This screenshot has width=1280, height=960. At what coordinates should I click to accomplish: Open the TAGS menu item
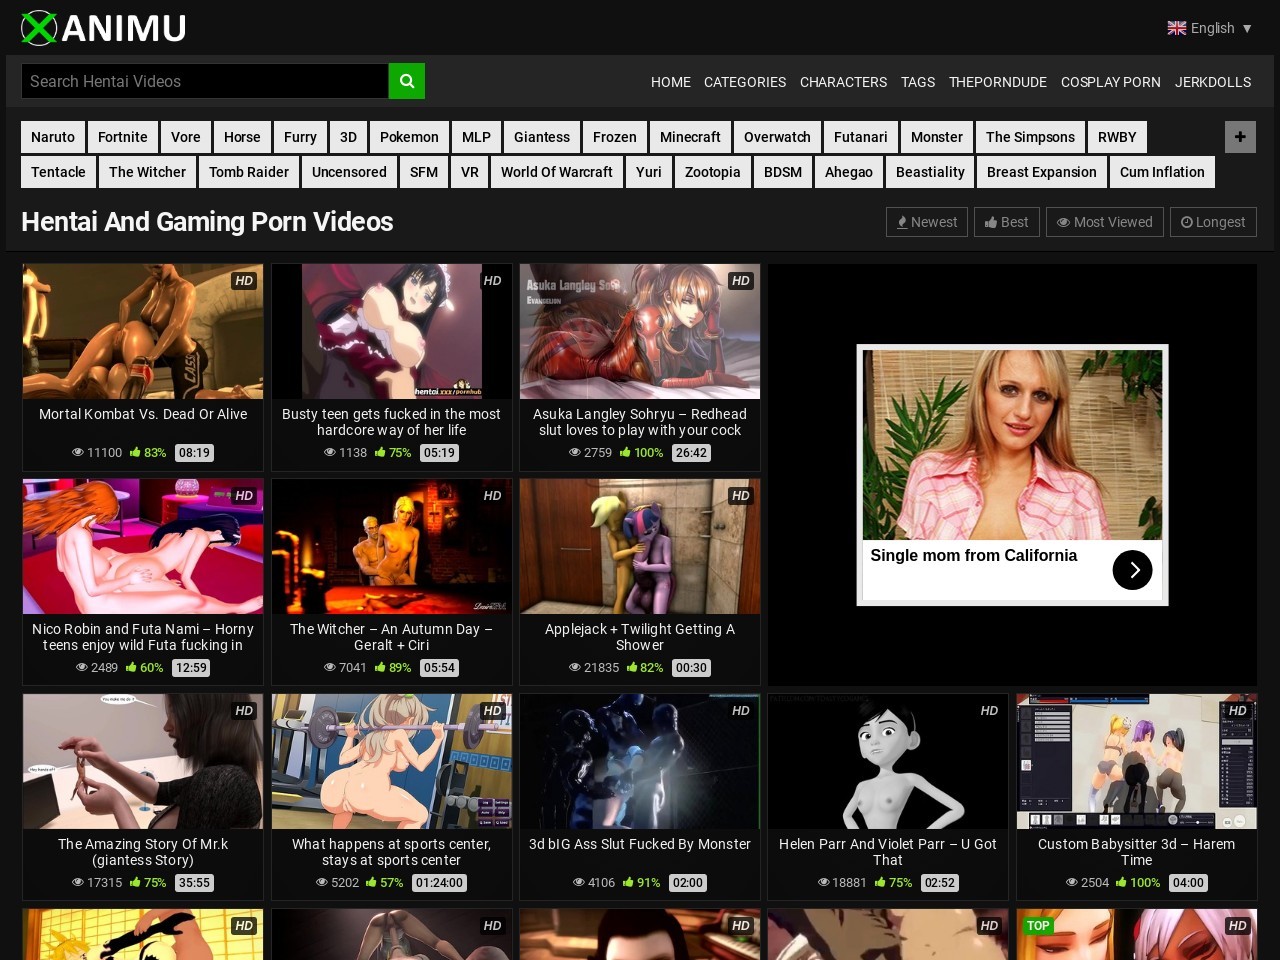pos(918,82)
